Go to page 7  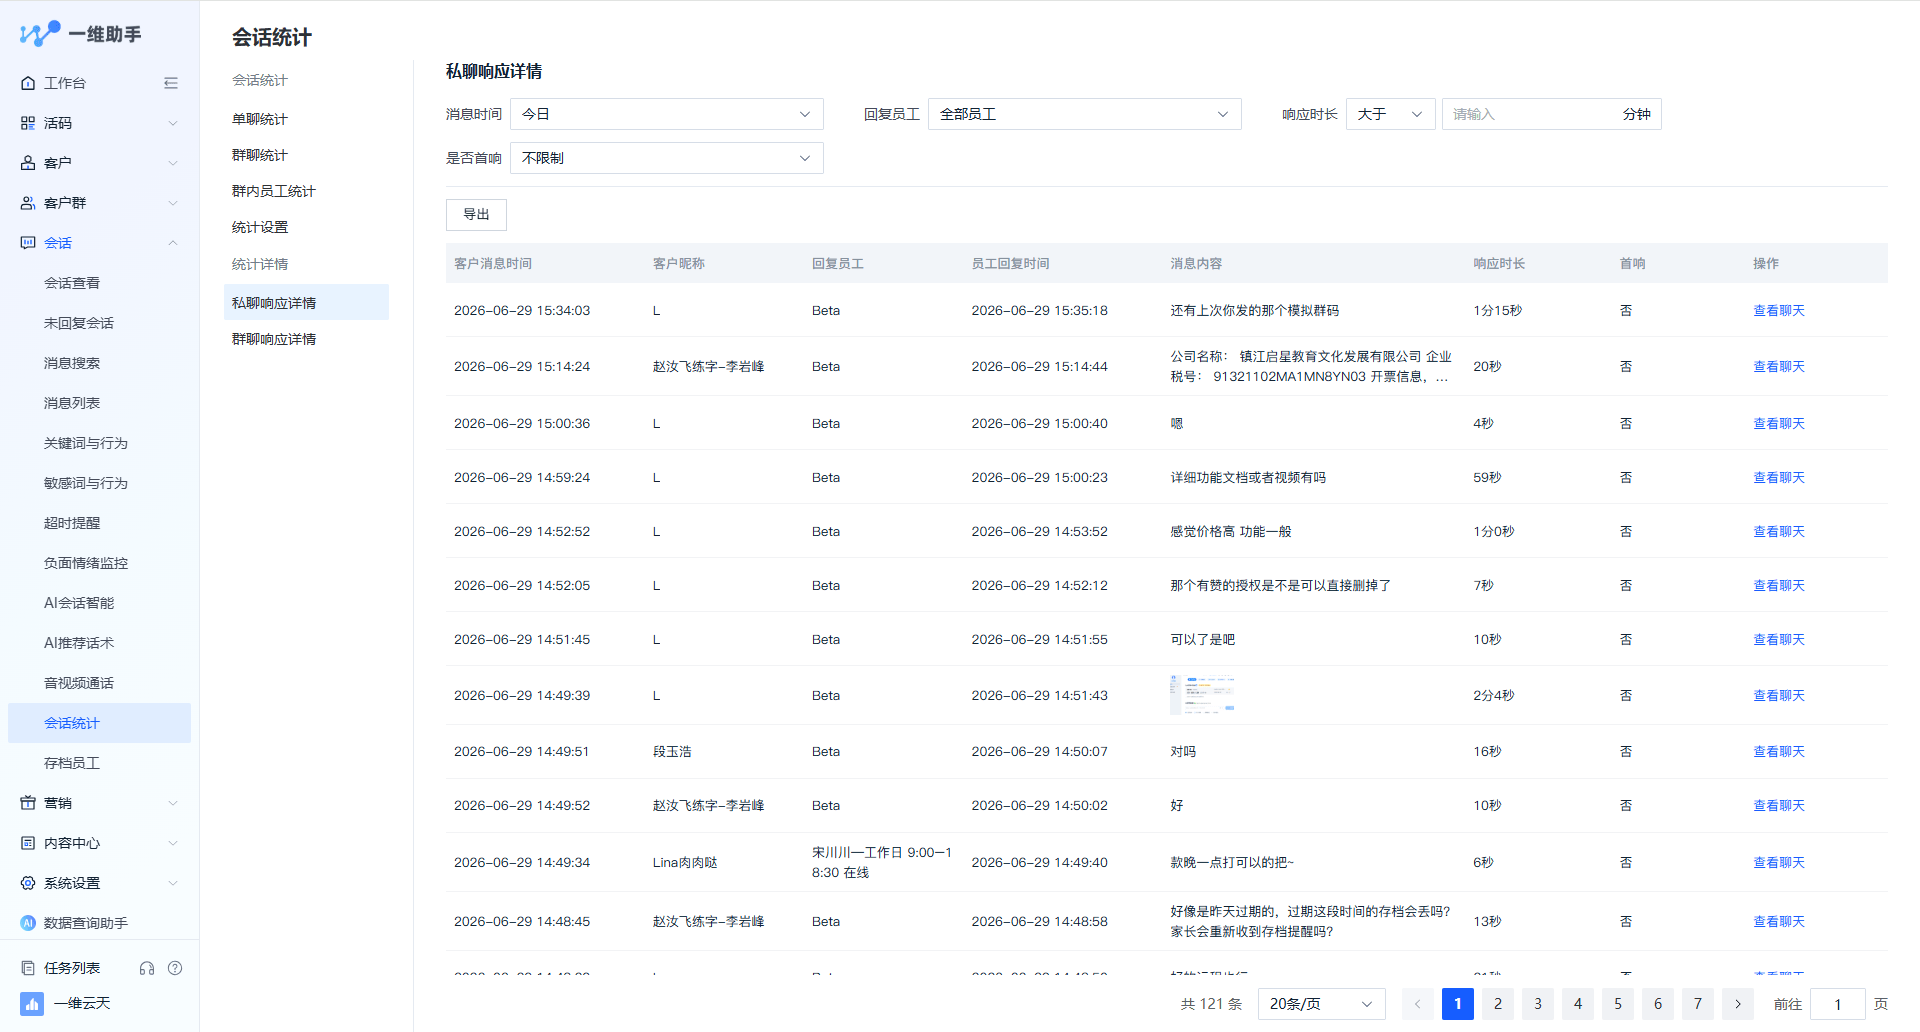(x=1698, y=1004)
